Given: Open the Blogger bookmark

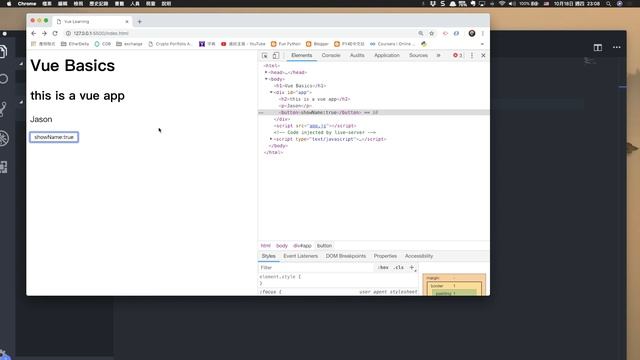Looking at the screenshot, I should point(318,44).
